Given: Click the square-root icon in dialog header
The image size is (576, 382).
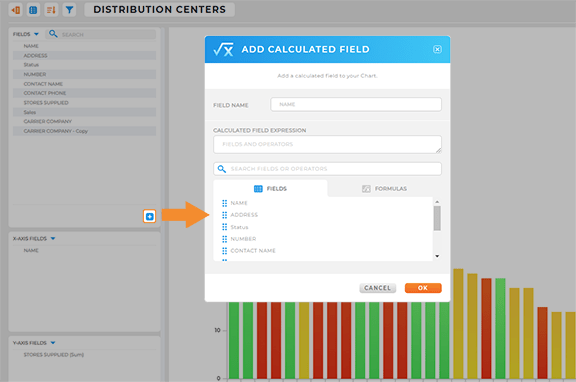Looking at the screenshot, I should (x=223, y=49).
